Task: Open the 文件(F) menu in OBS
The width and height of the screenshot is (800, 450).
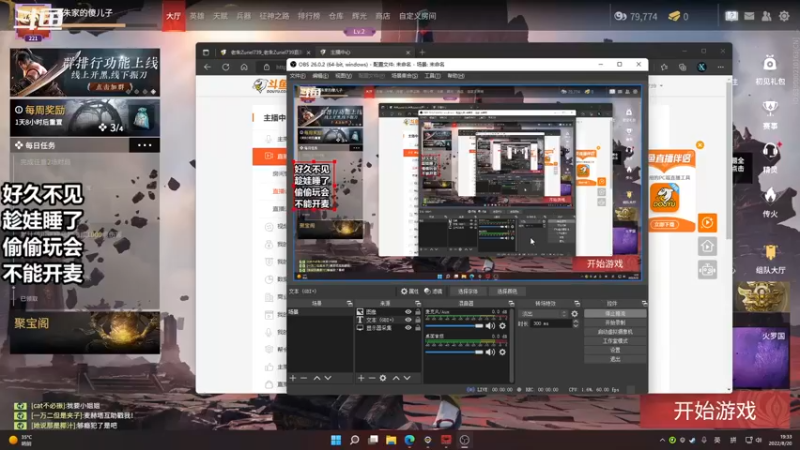Action: click(297, 76)
